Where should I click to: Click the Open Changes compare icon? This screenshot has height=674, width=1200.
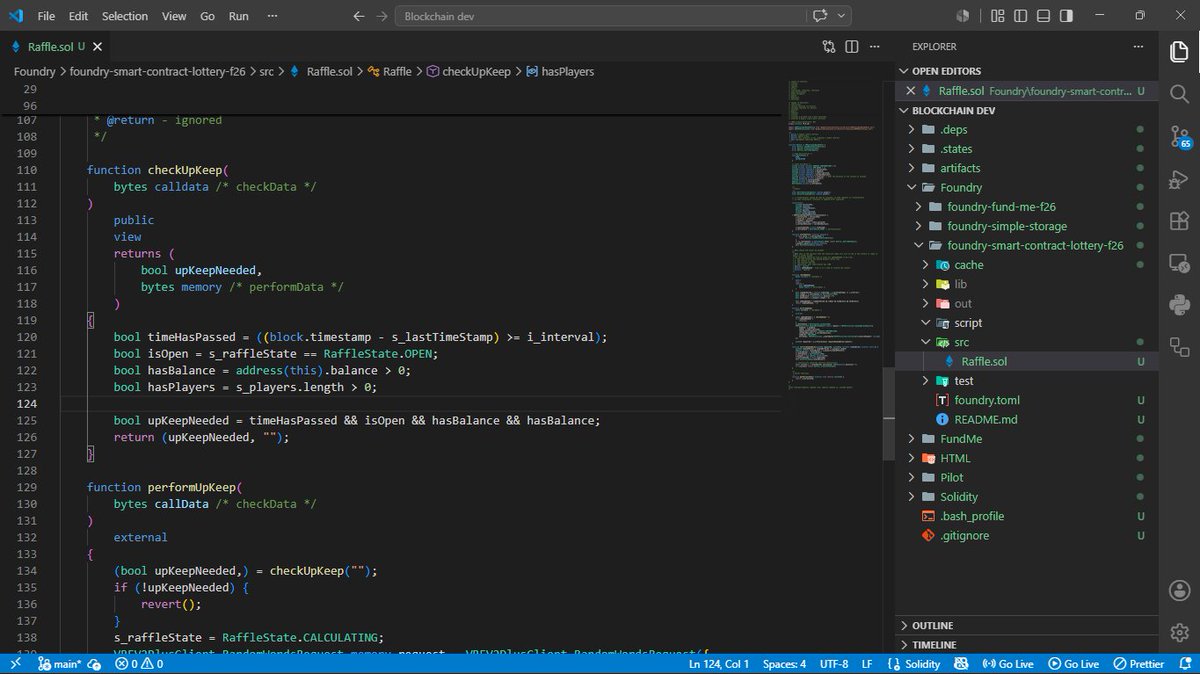pos(829,46)
